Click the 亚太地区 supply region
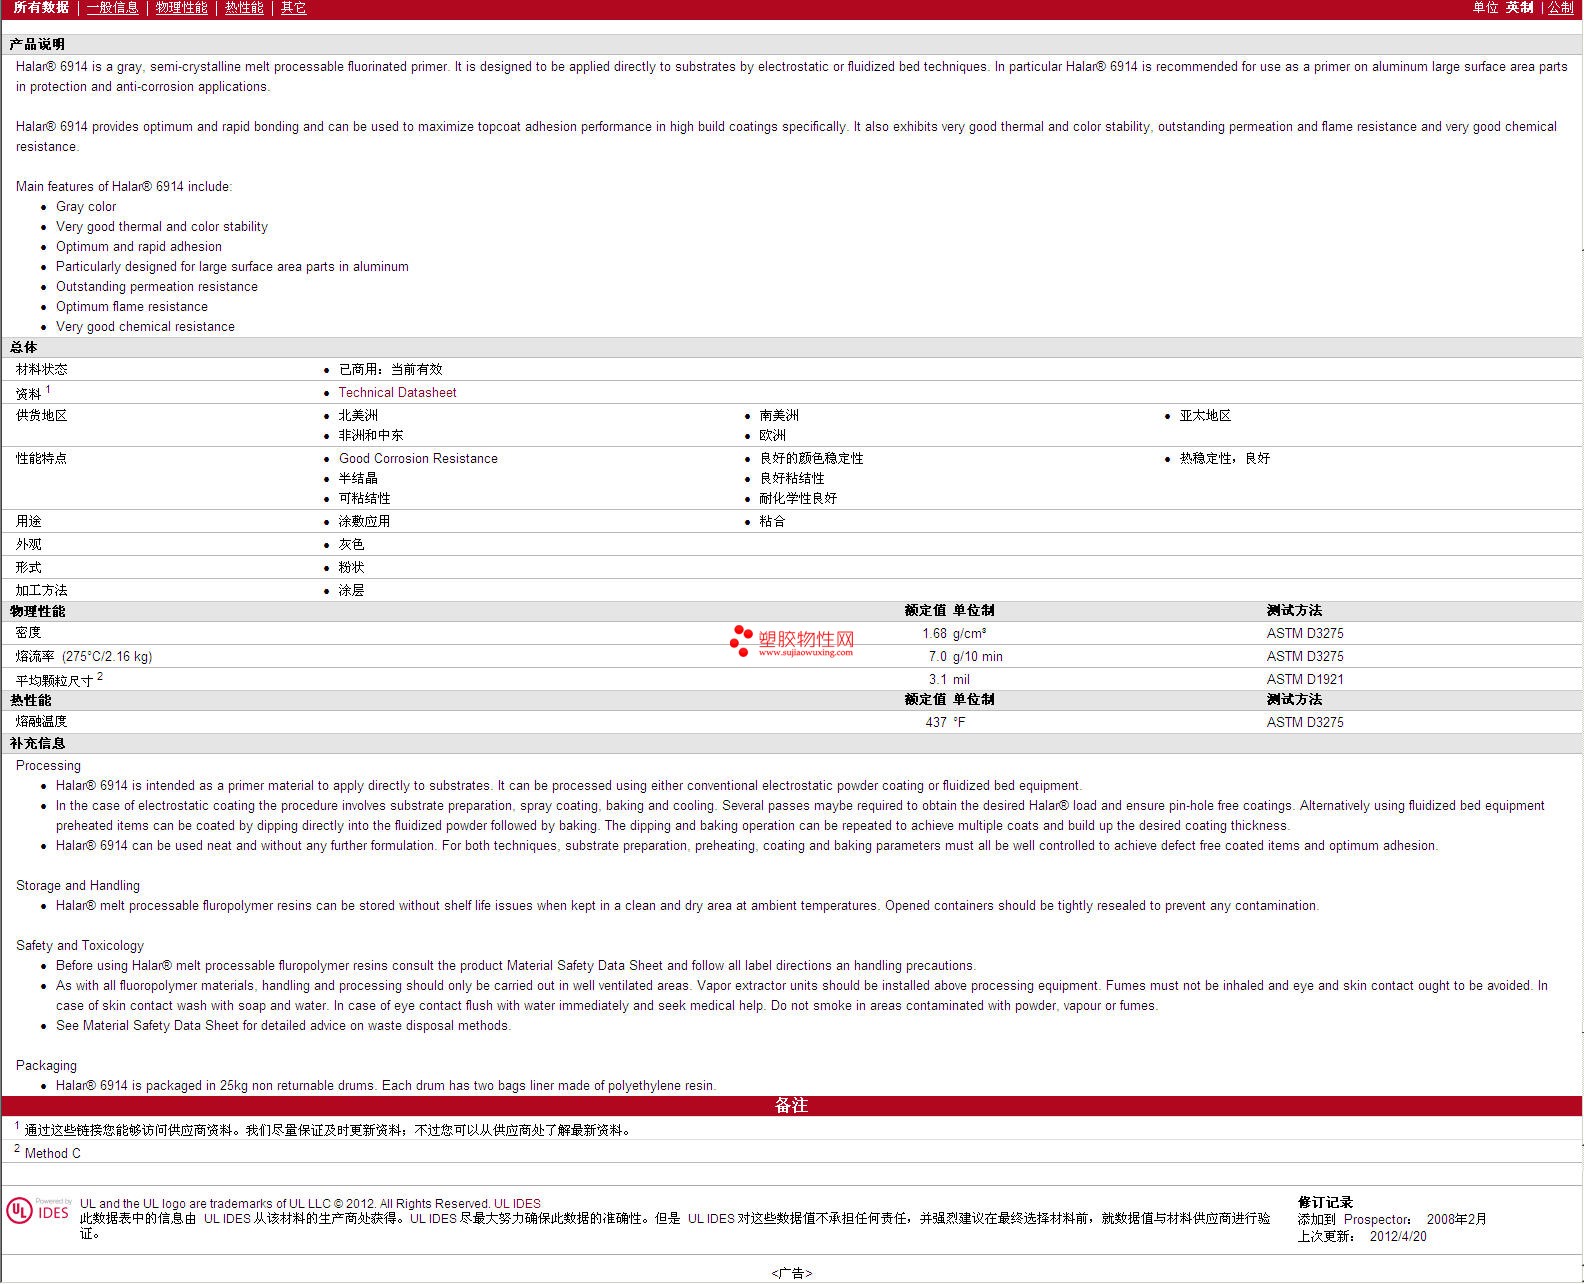1584x1284 pixels. [1205, 416]
